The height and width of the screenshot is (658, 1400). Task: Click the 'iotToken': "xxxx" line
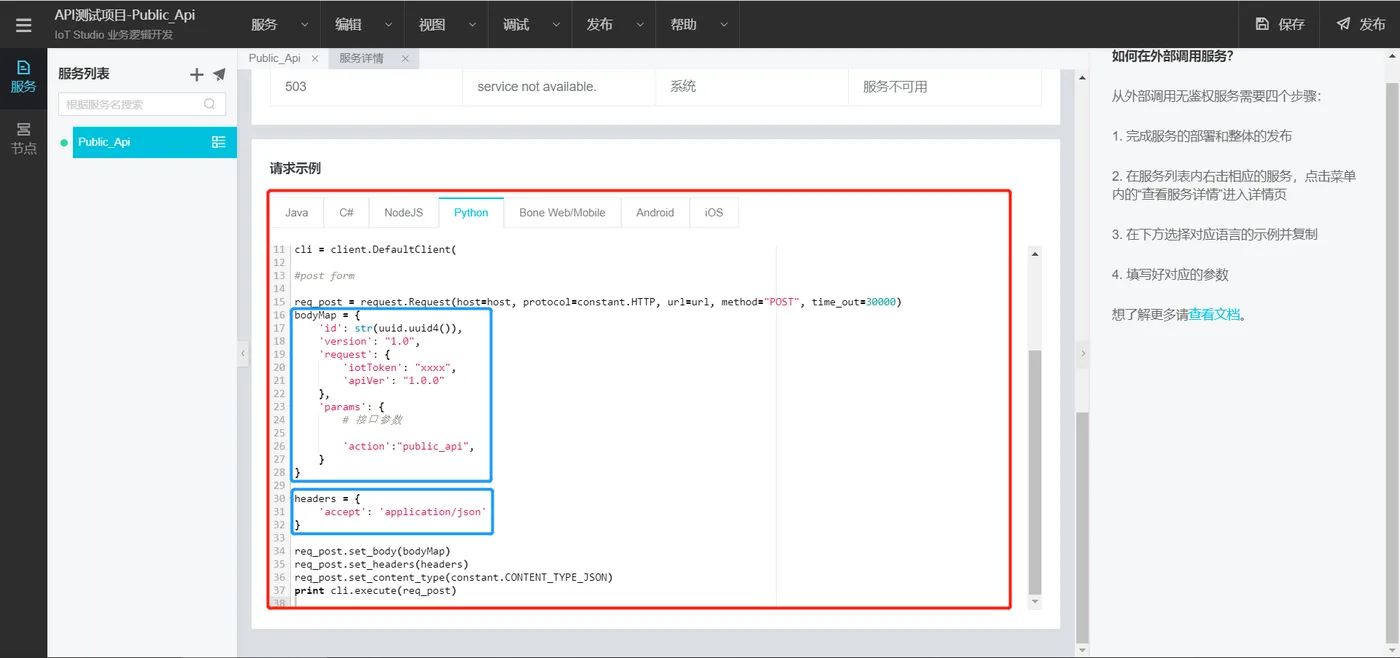pos(399,367)
